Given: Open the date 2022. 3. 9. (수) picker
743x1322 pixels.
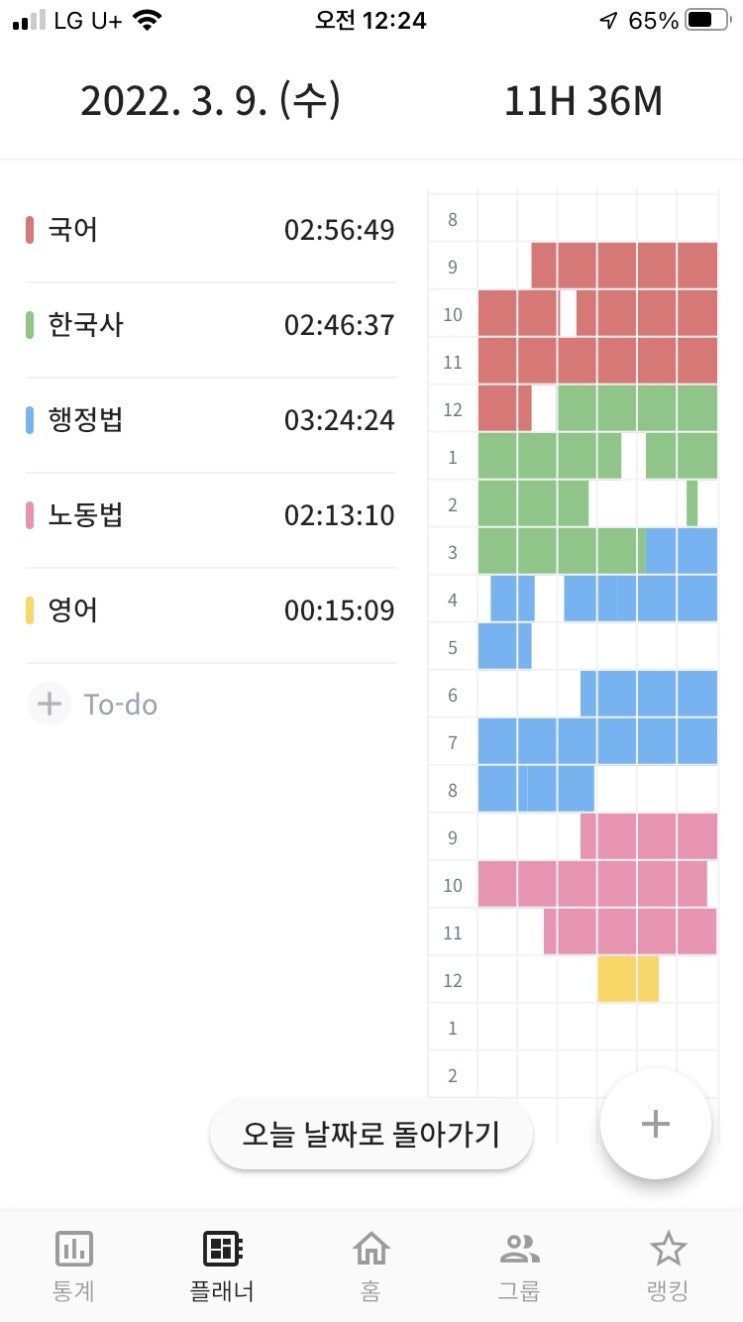Looking at the screenshot, I should coord(210,101).
